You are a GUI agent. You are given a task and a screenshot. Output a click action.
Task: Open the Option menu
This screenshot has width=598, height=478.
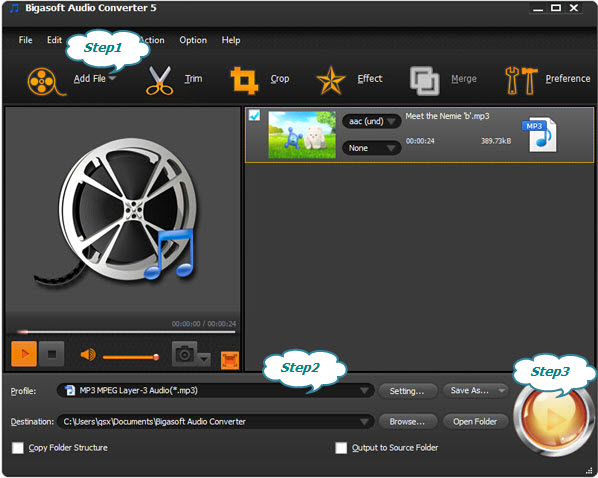[x=193, y=40]
